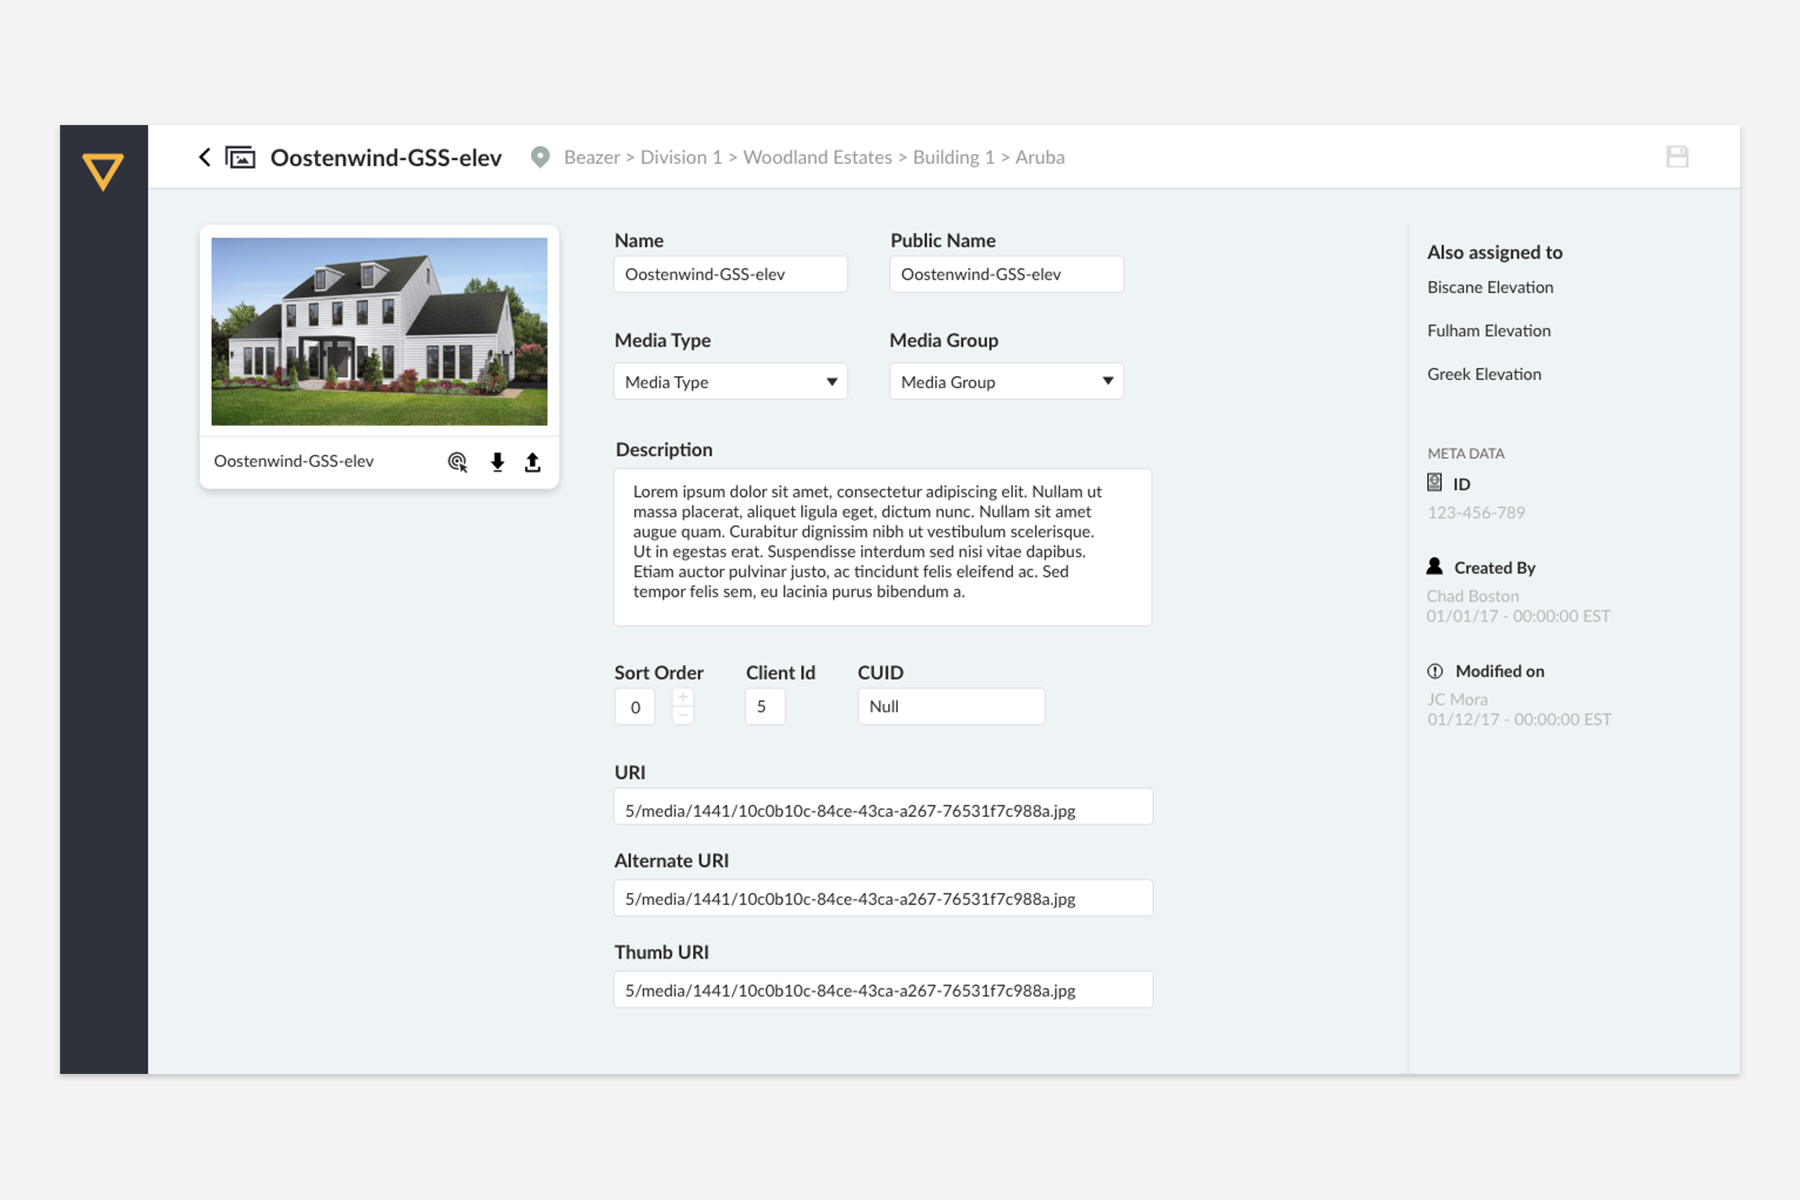Increase Sort Order with the plus stepper
The width and height of the screenshot is (1800, 1200).
[683, 697]
